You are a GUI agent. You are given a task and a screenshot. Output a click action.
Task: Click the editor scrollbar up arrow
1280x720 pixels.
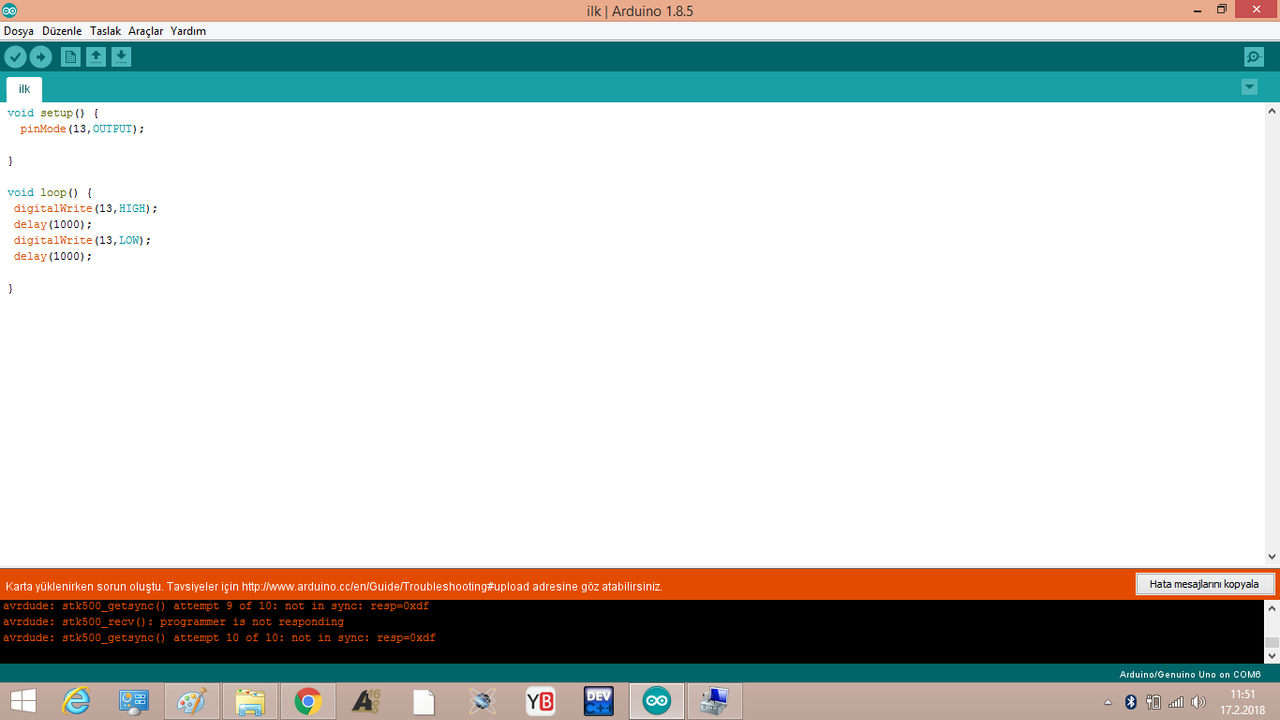point(1272,110)
